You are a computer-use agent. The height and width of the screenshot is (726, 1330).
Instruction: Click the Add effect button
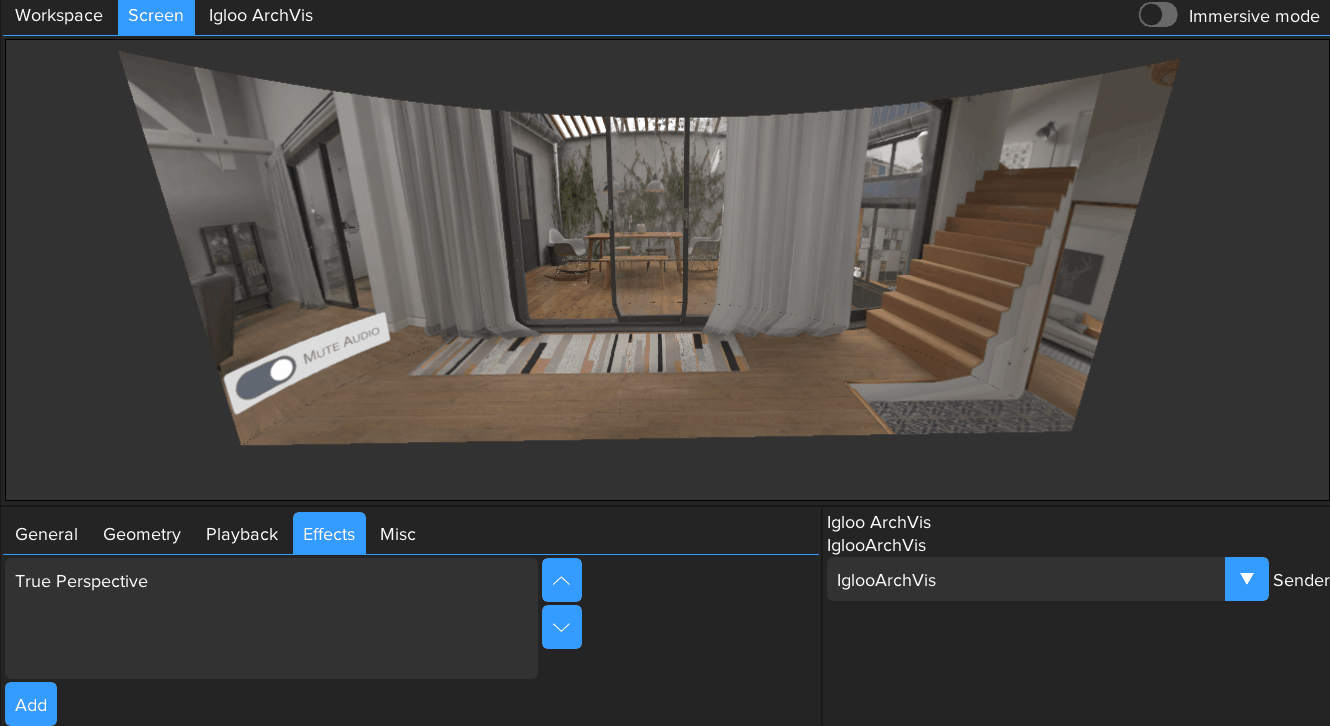tap(30, 703)
